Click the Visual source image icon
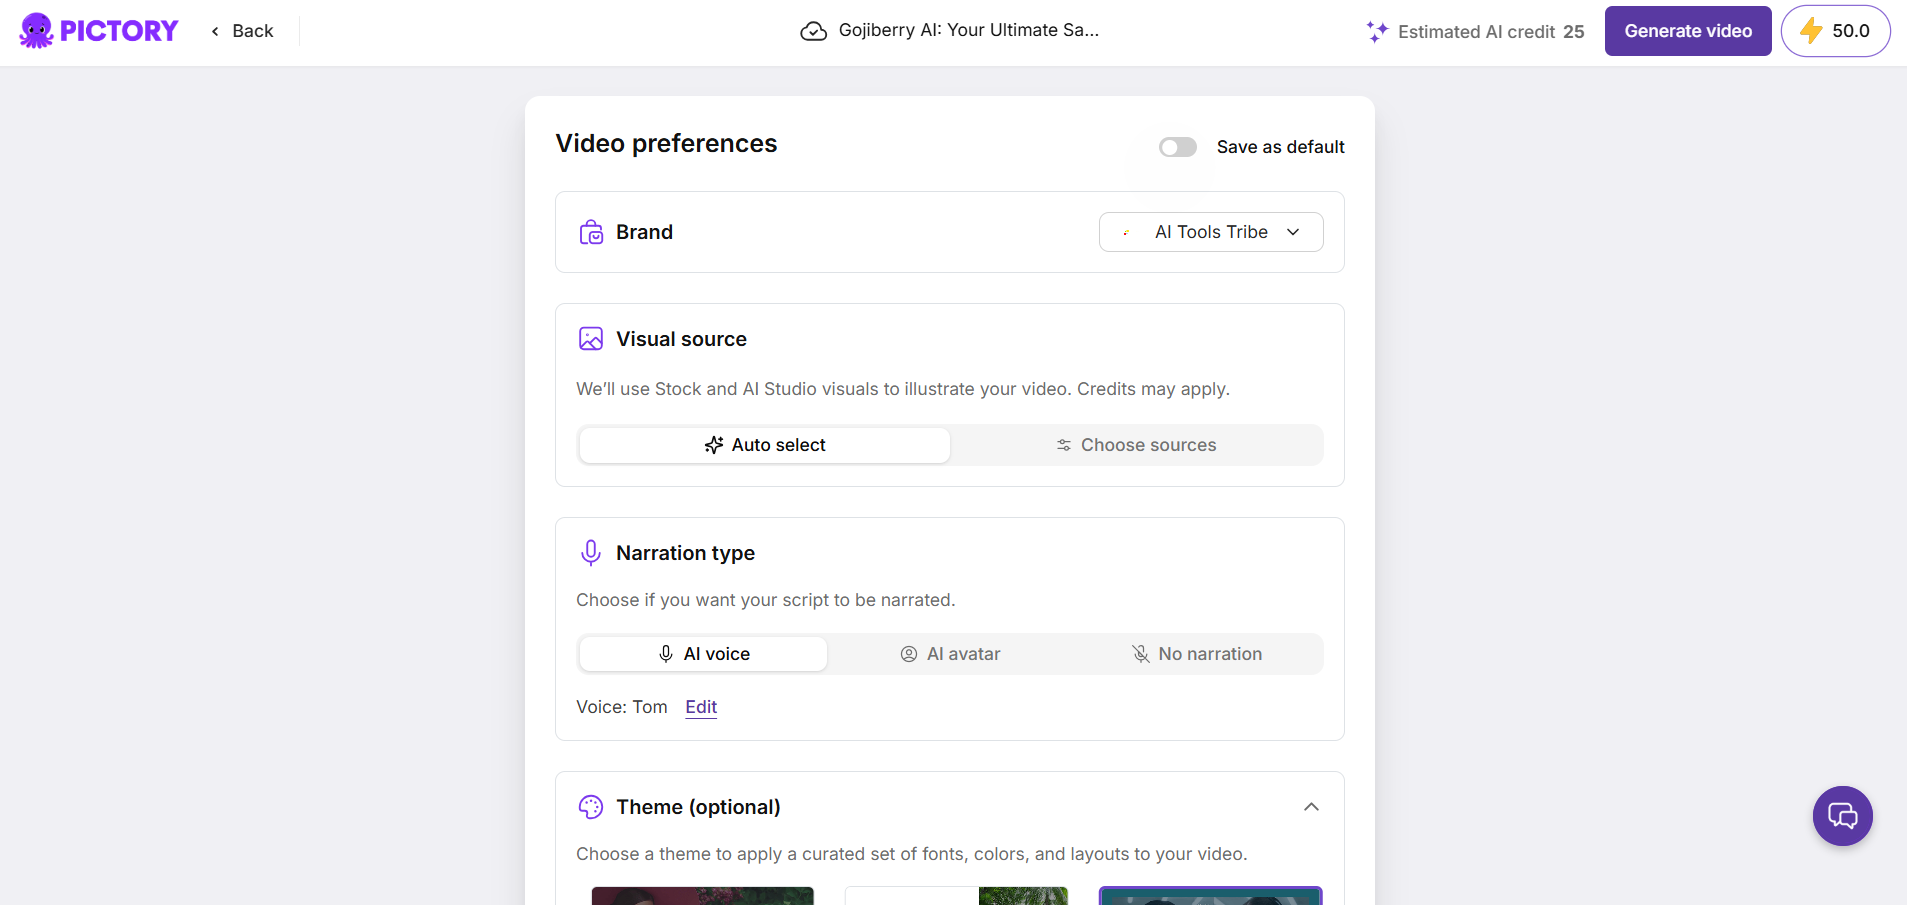The width and height of the screenshot is (1907, 905). point(591,339)
